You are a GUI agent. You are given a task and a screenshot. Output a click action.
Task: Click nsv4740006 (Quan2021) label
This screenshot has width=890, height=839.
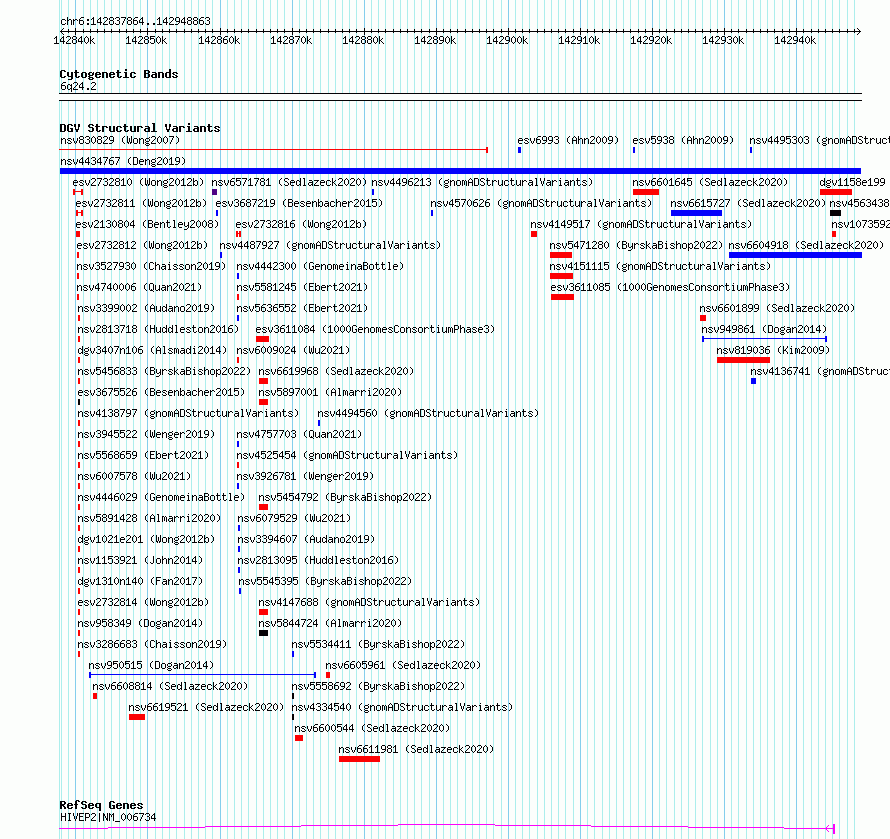point(139,287)
